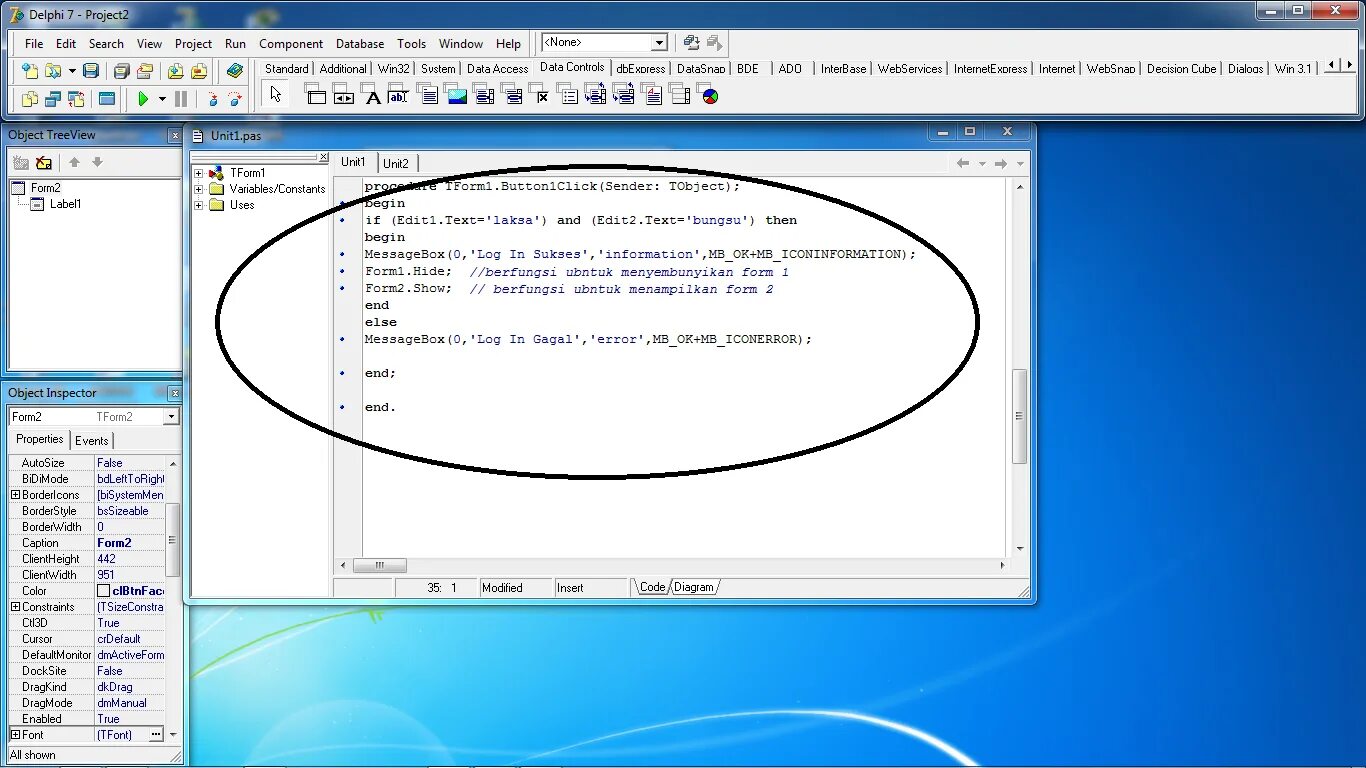Click the New items toolbar icon
This screenshot has width=1366, height=768.
pyautogui.click(x=30, y=71)
